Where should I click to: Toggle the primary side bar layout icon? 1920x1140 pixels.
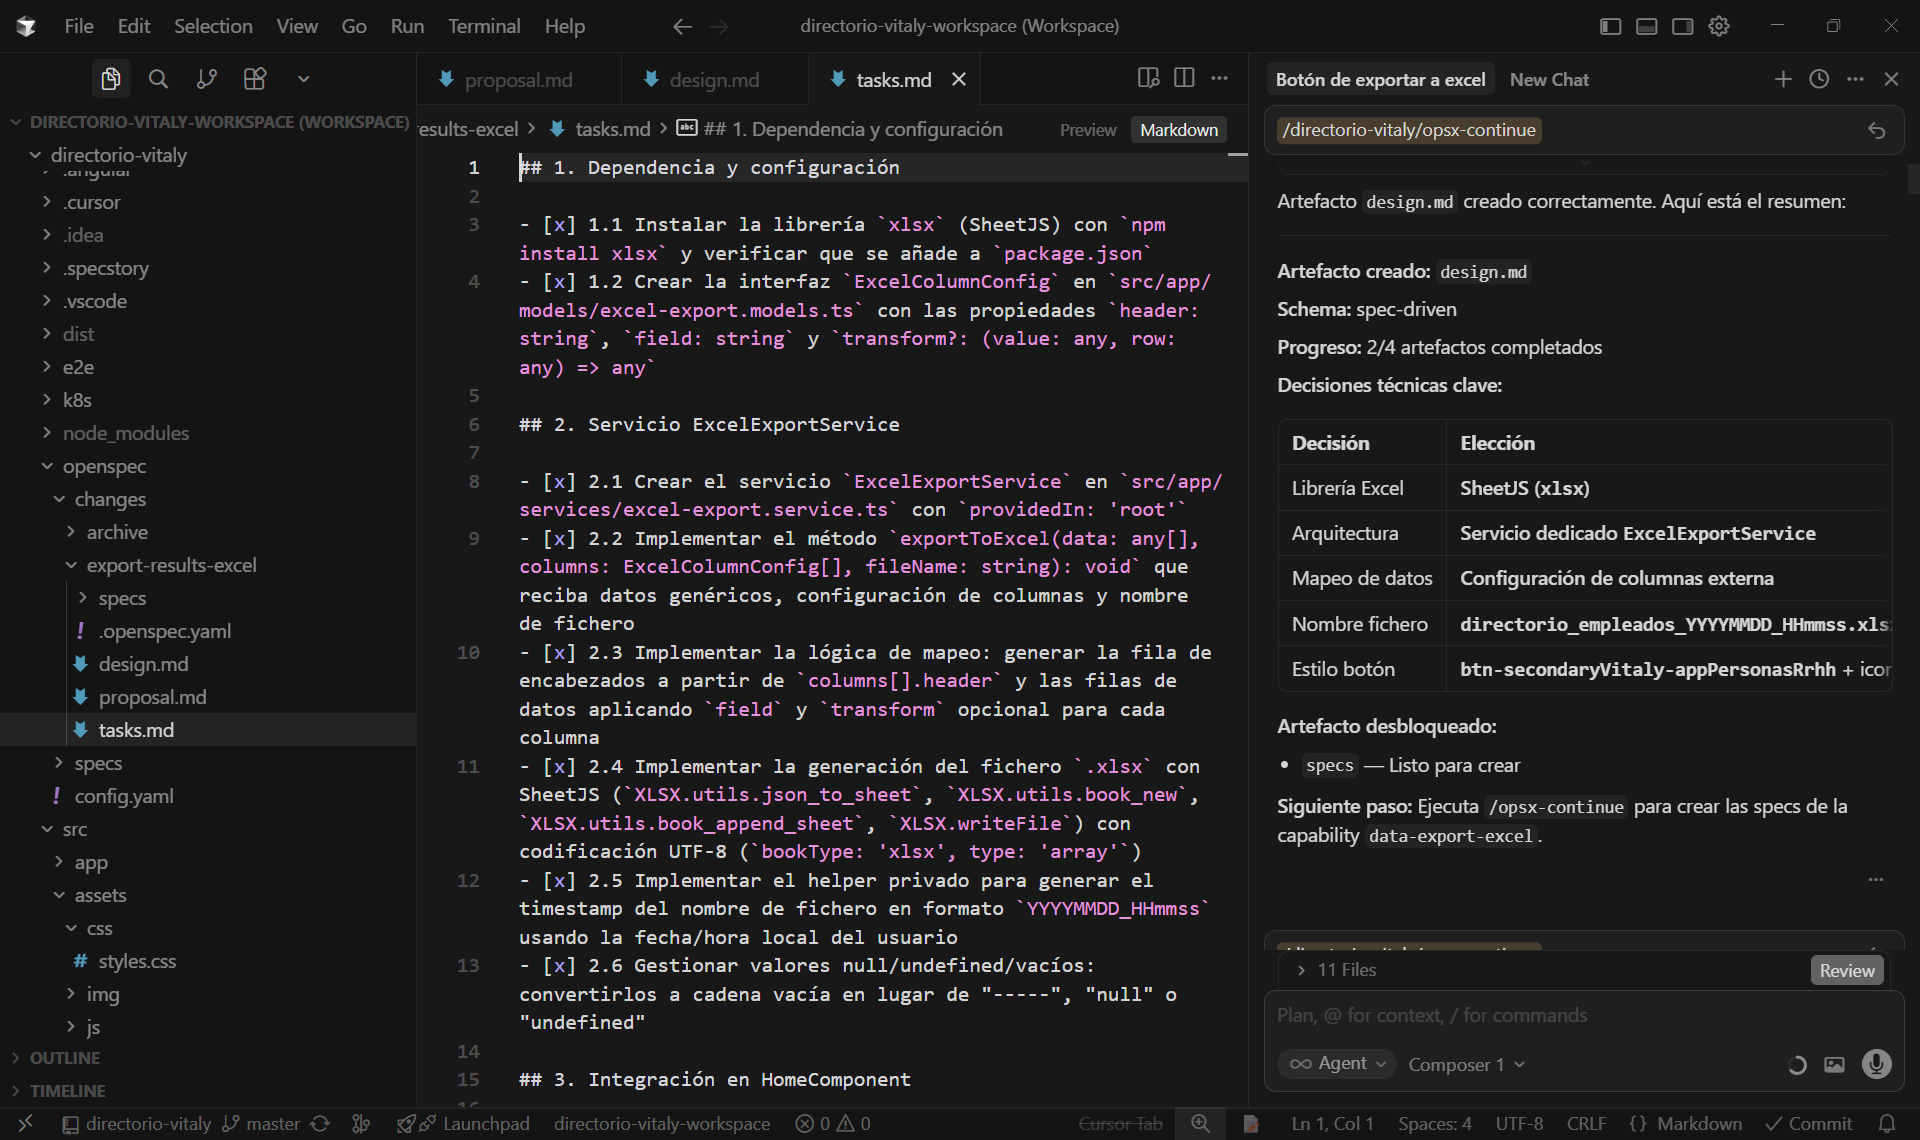1610,26
